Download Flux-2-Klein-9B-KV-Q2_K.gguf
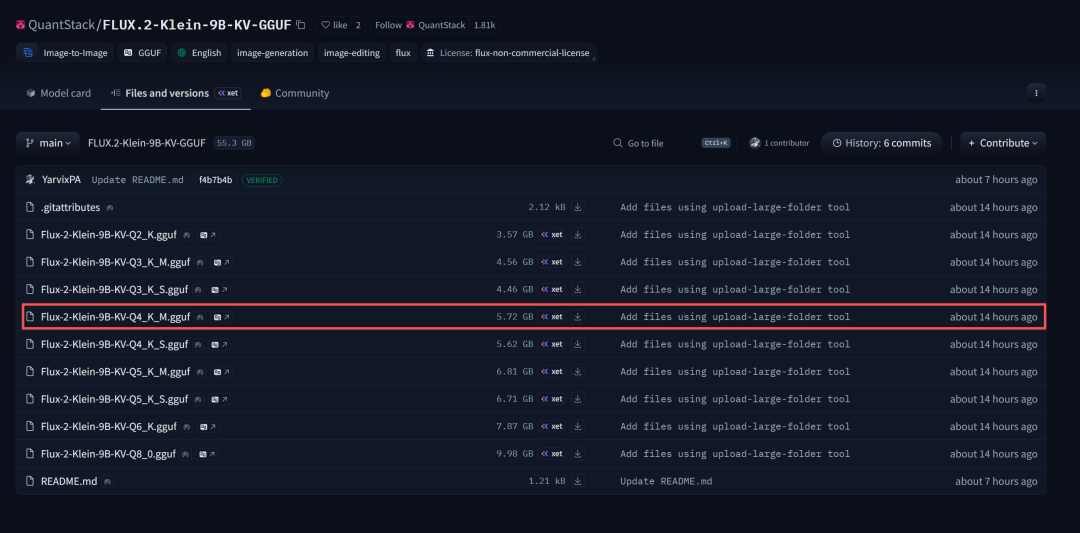 [578, 235]
